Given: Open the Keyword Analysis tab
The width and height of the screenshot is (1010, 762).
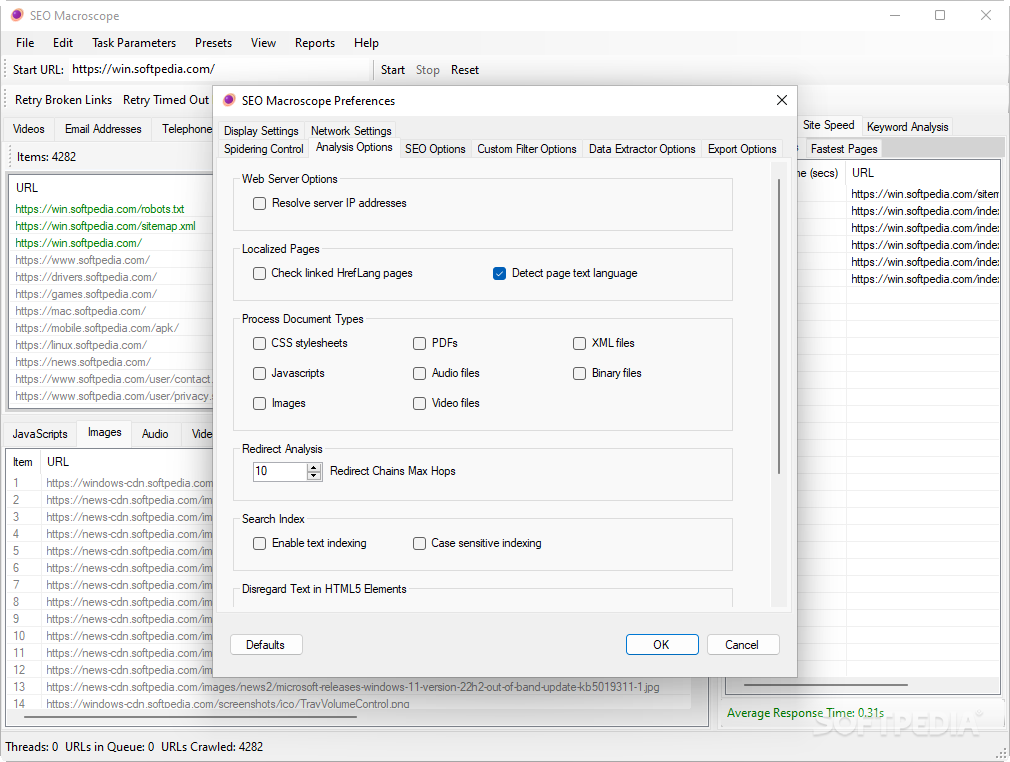Looking at the screenshot, I should (x=907, y=127).
